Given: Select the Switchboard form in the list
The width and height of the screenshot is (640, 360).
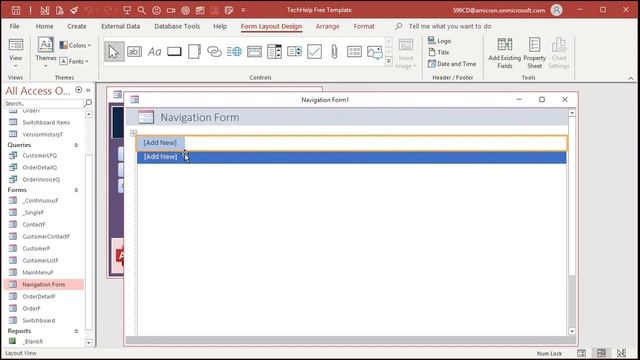Looking at the screenshot, I should pos(38,320).
